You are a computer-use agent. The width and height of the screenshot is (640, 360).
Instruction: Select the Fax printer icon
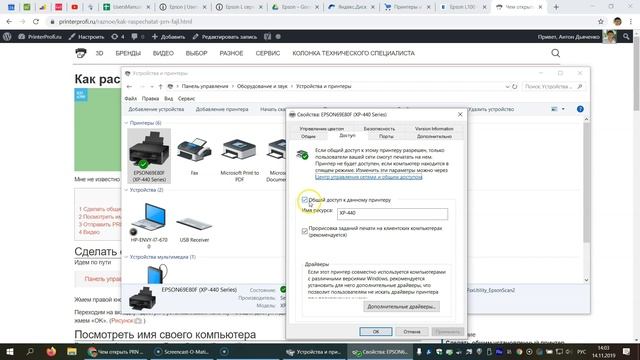pyautogui.click(x=194, y=150)
